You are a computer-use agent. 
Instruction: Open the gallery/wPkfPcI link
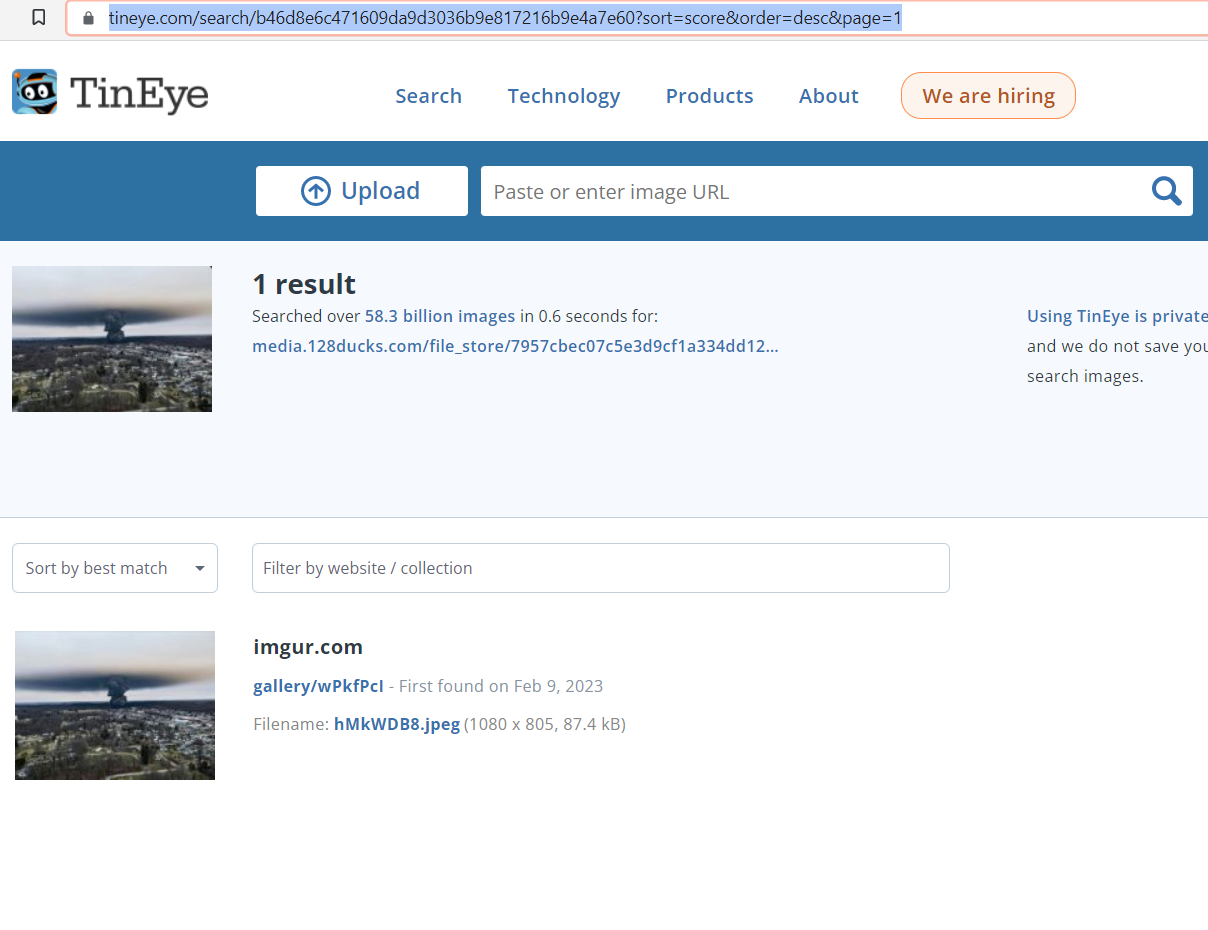(x=318, y=686)
